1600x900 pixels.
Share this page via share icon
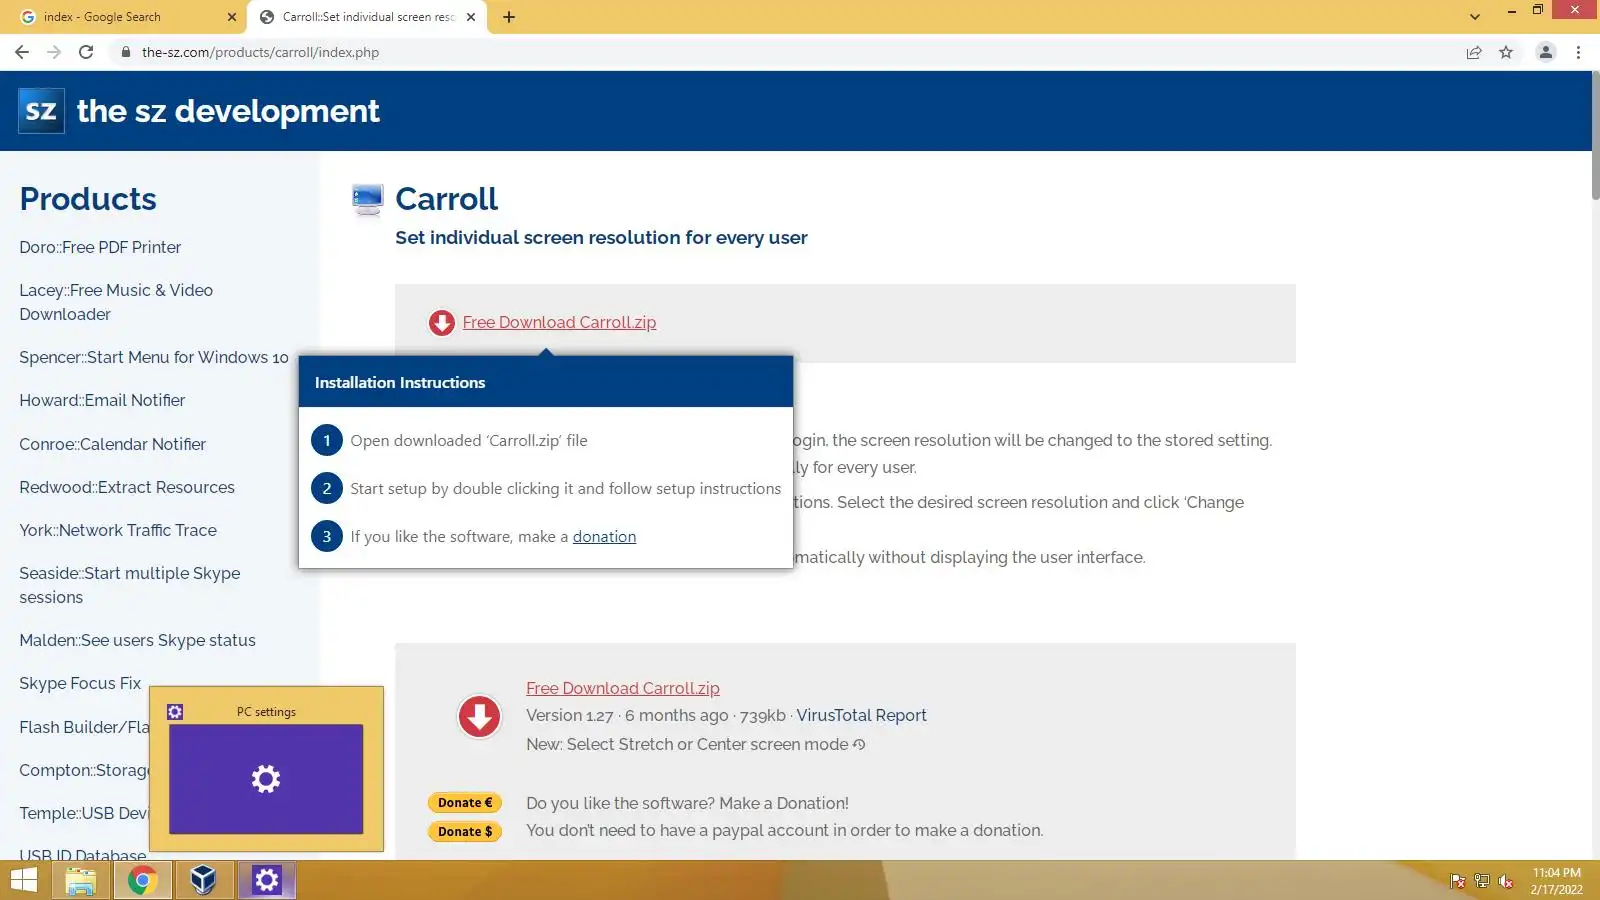(x=1474, y=52)
